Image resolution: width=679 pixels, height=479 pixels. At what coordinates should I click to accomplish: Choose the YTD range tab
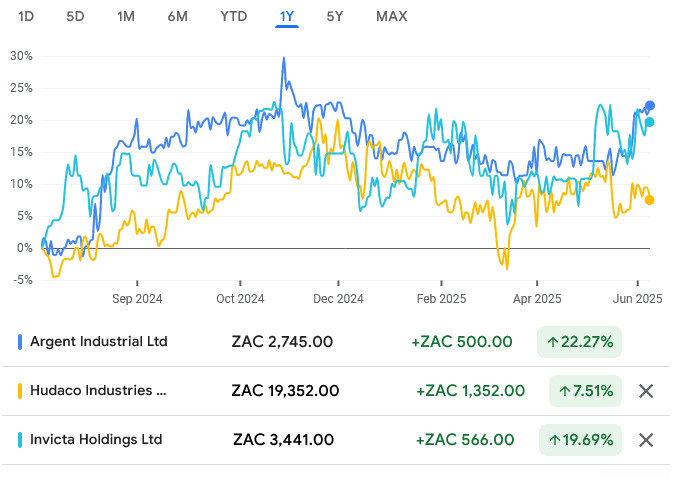(233, 16)
